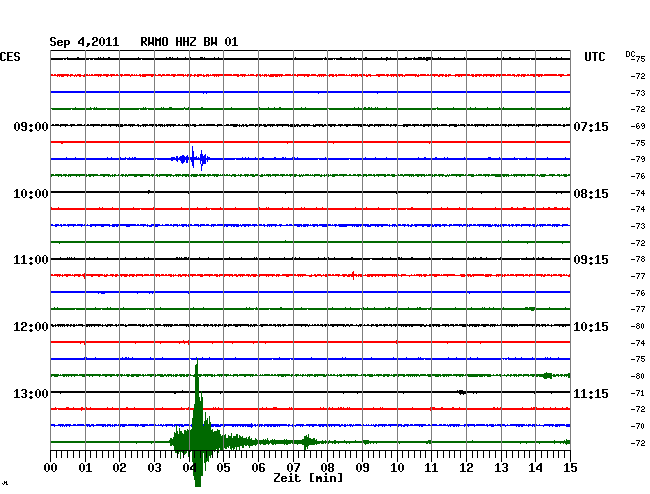Viewport: 650px width, 494px height.
Task: Pick minute tick label '00'
Action: click(51, 468)
